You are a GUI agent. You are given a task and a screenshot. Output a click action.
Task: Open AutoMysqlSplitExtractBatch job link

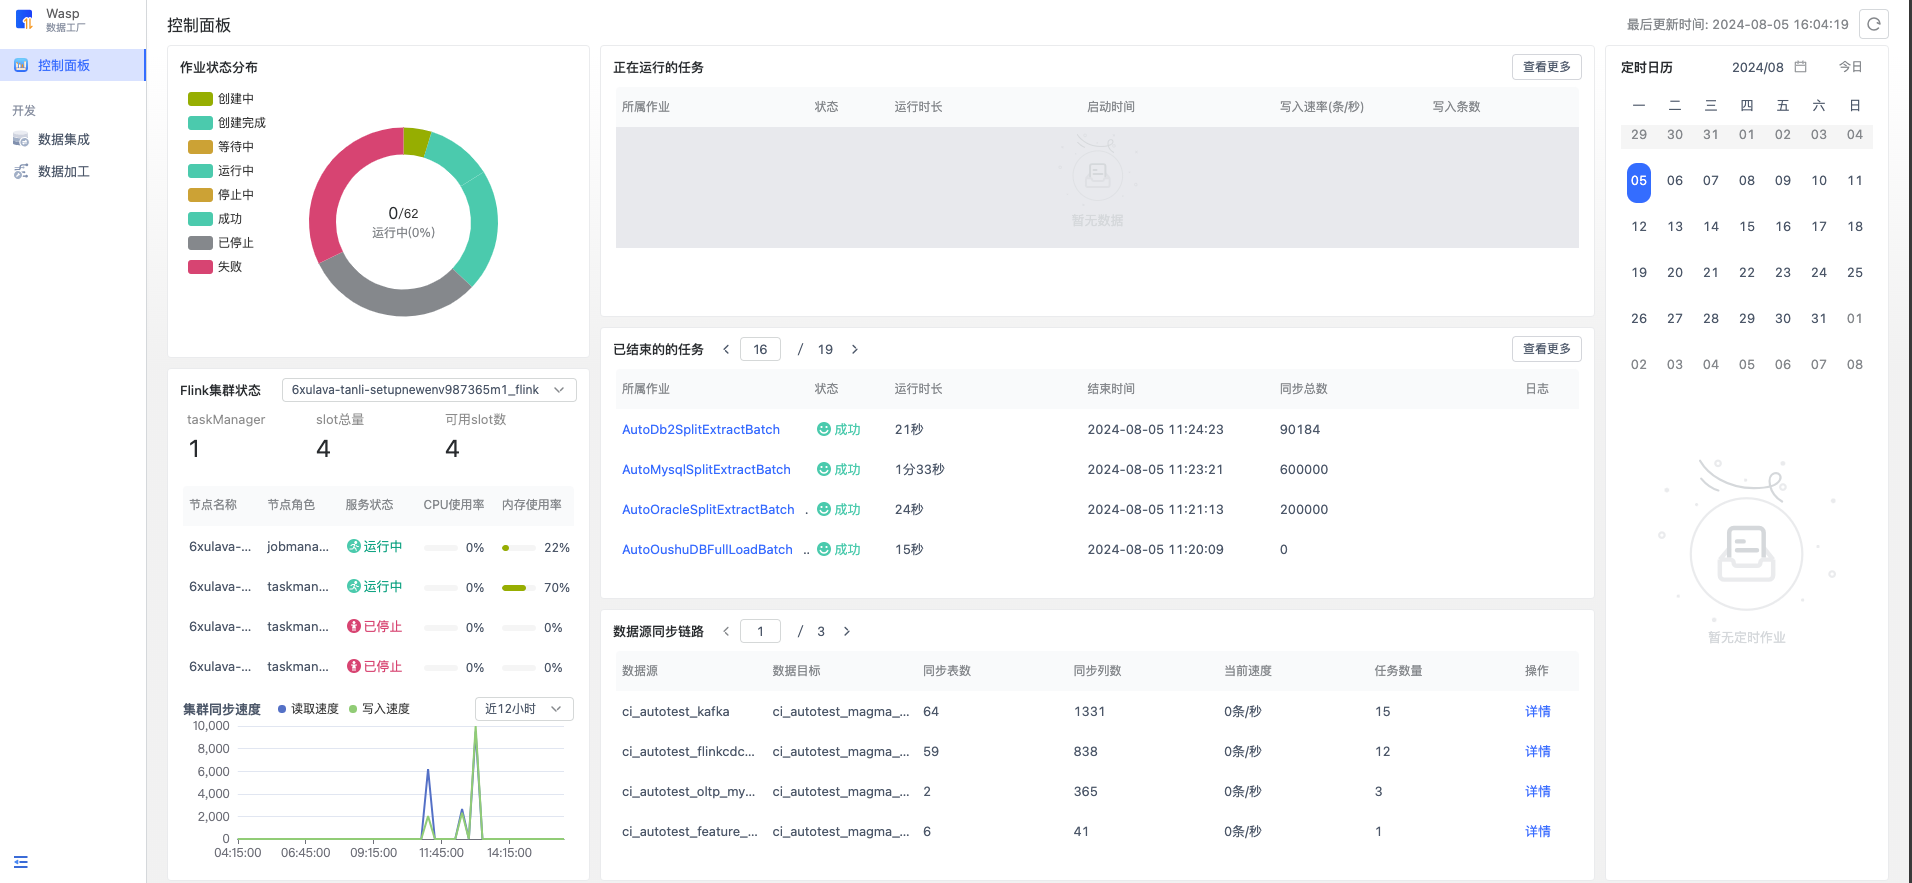(706, 469)
